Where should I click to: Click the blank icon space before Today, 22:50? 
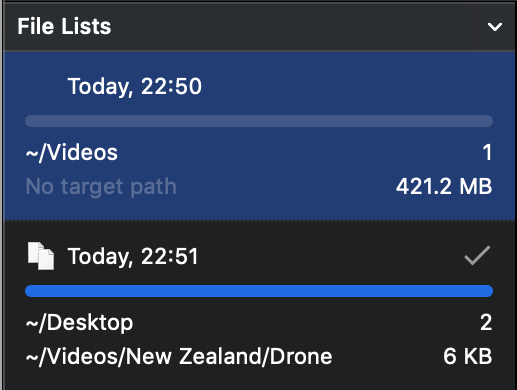41,86
